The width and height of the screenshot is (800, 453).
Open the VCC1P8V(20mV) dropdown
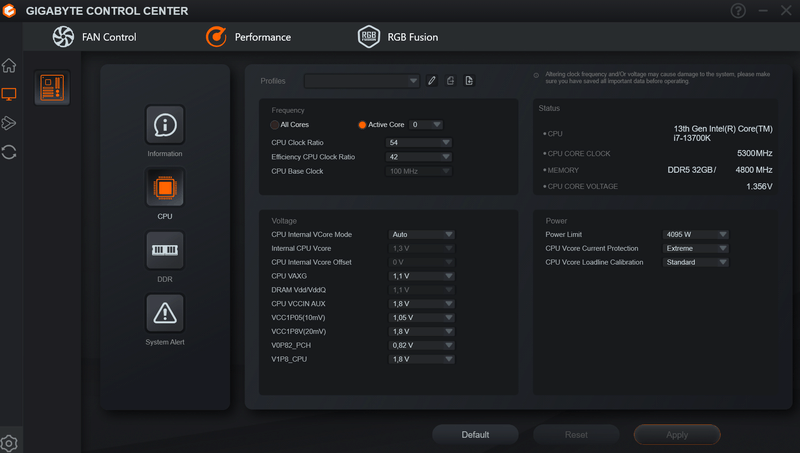point(421,331)
